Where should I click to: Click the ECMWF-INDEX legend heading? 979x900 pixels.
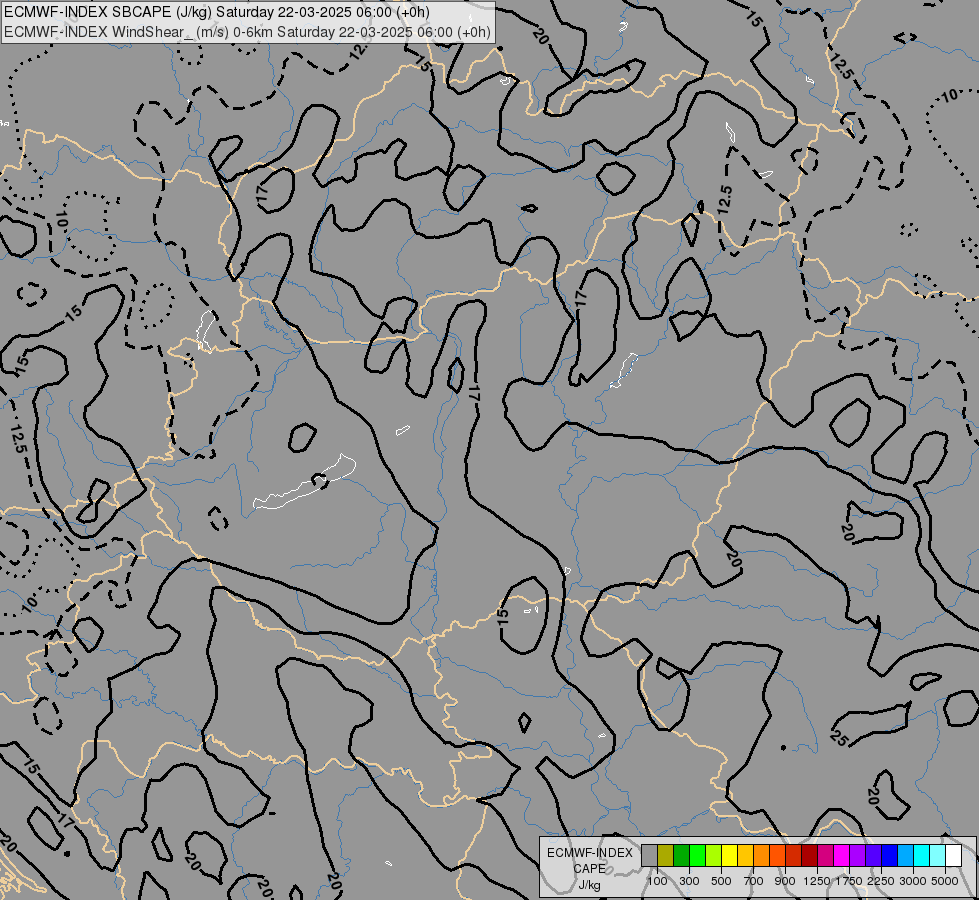589,853
